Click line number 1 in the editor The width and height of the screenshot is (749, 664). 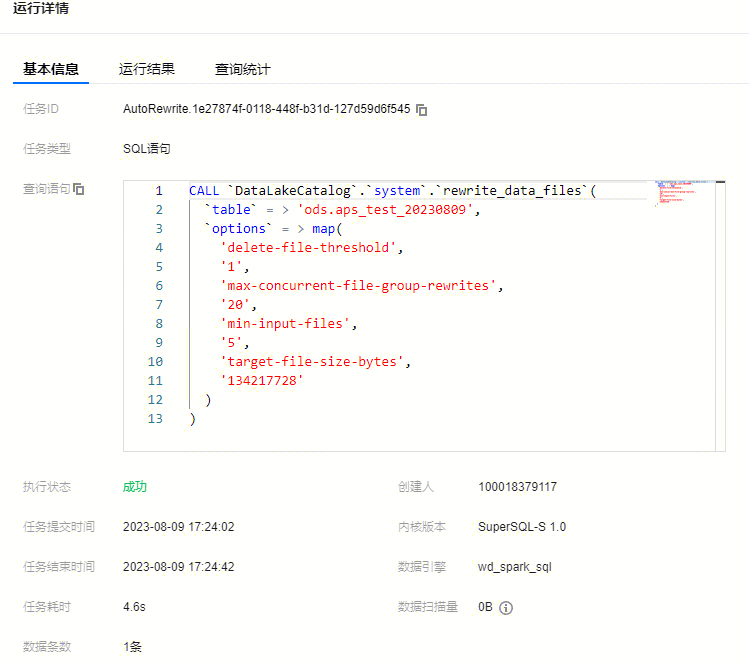[x=158, y=191]
